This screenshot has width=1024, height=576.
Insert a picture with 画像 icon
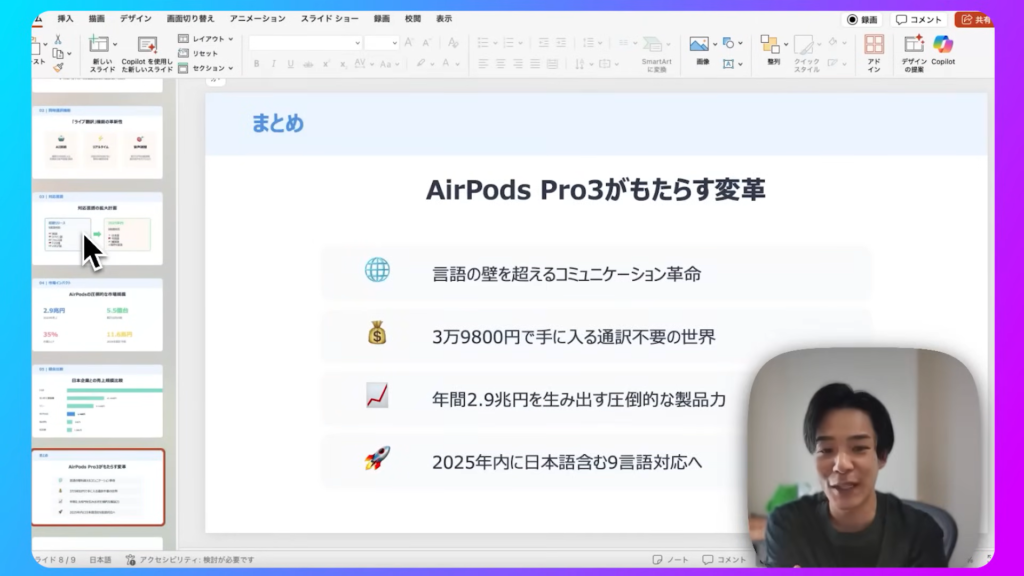[x=699, y=44]
